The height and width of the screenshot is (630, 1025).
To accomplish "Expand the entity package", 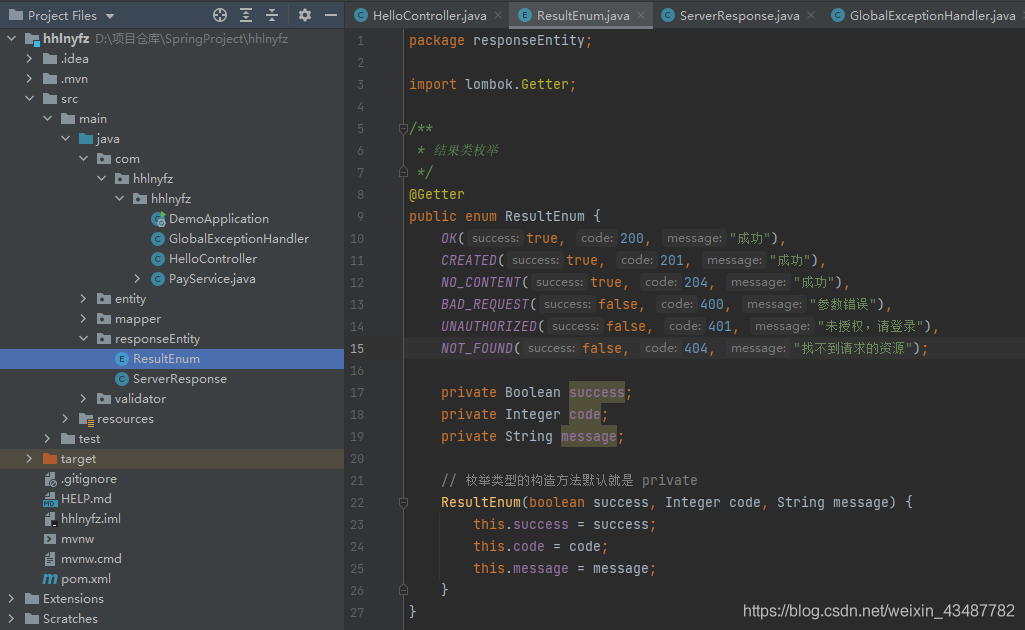I will point(84,299).
